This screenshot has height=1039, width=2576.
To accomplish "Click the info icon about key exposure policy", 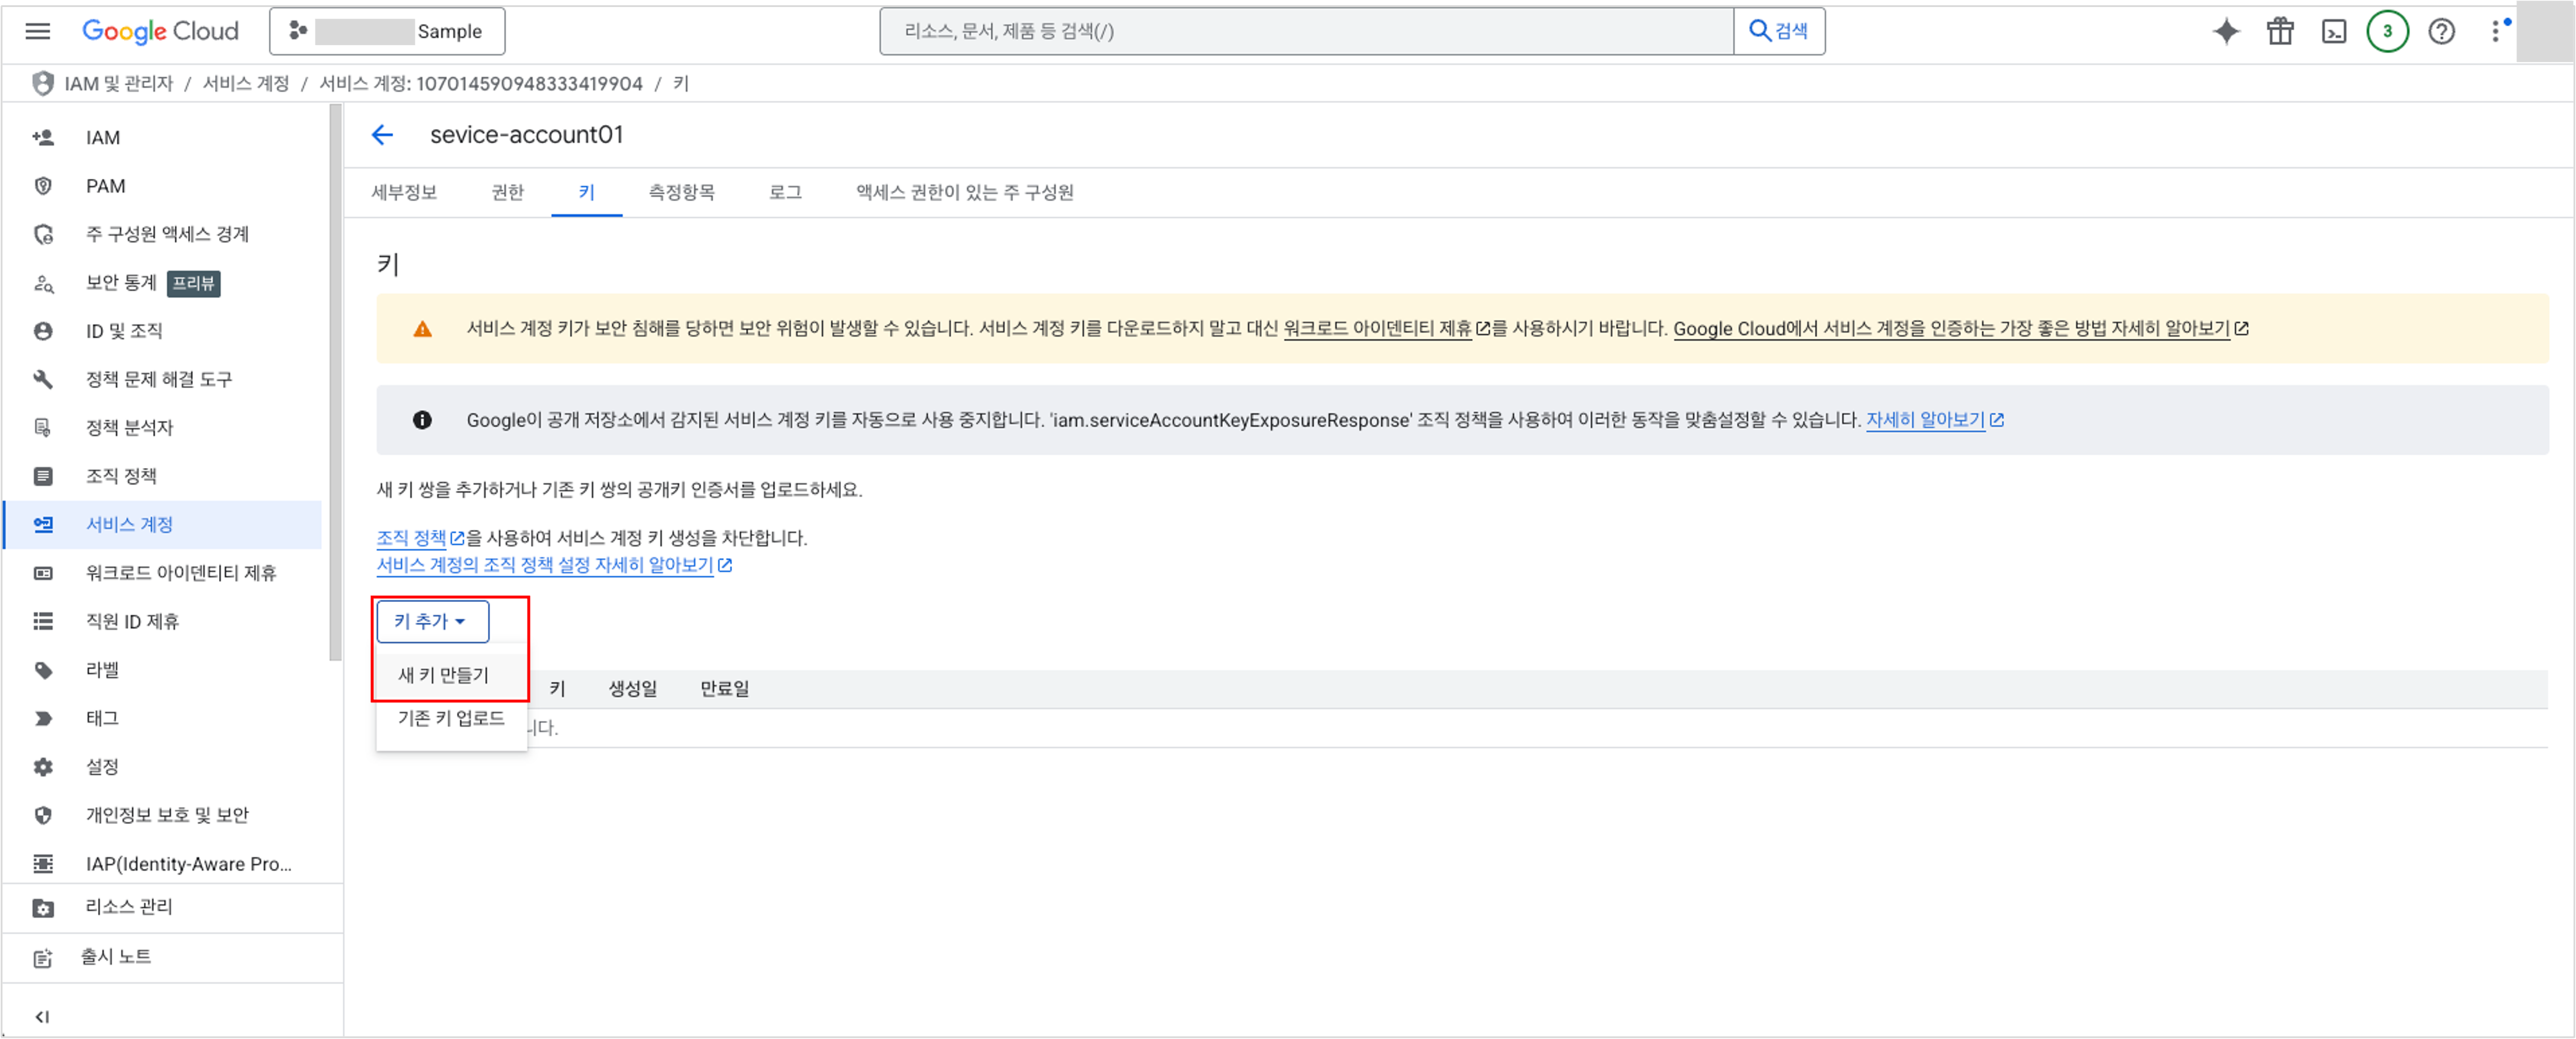I will point(423,420).
